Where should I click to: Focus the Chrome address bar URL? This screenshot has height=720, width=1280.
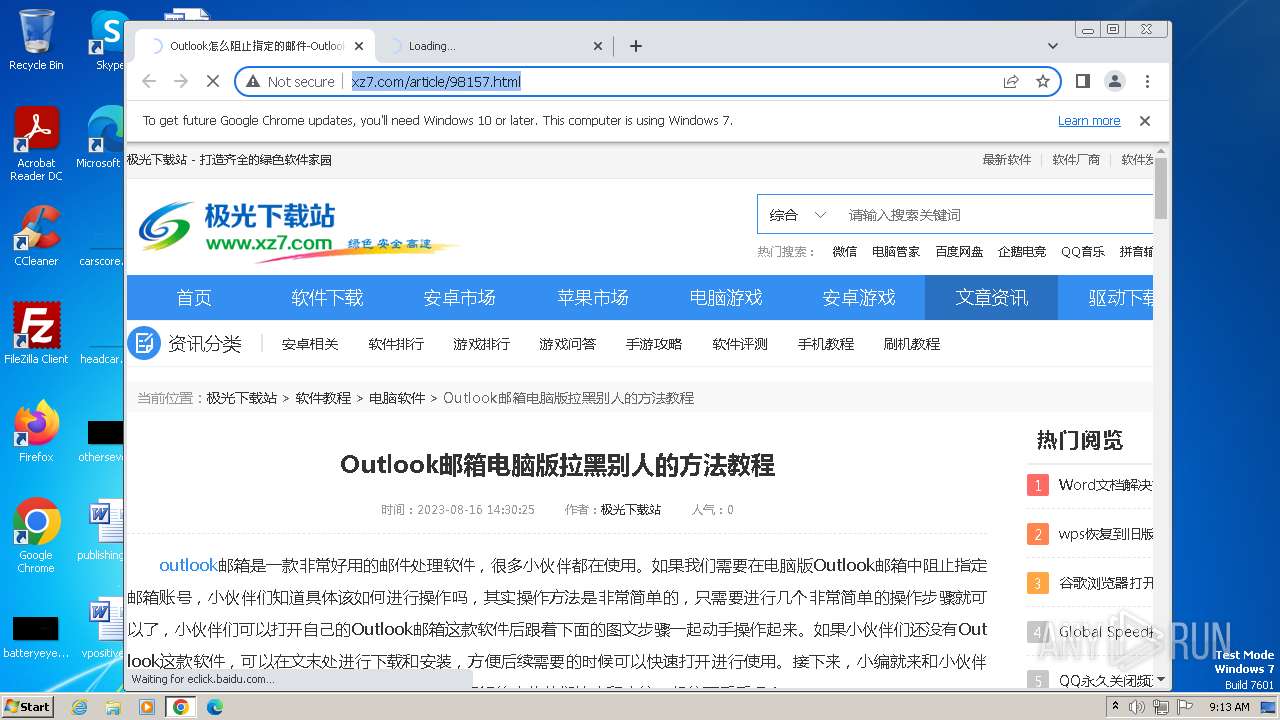[x=436, y=81]
